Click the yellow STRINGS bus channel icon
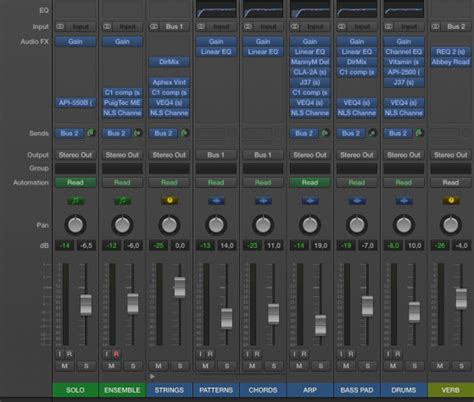Viewport: 474px width, 402px height. 169,201
